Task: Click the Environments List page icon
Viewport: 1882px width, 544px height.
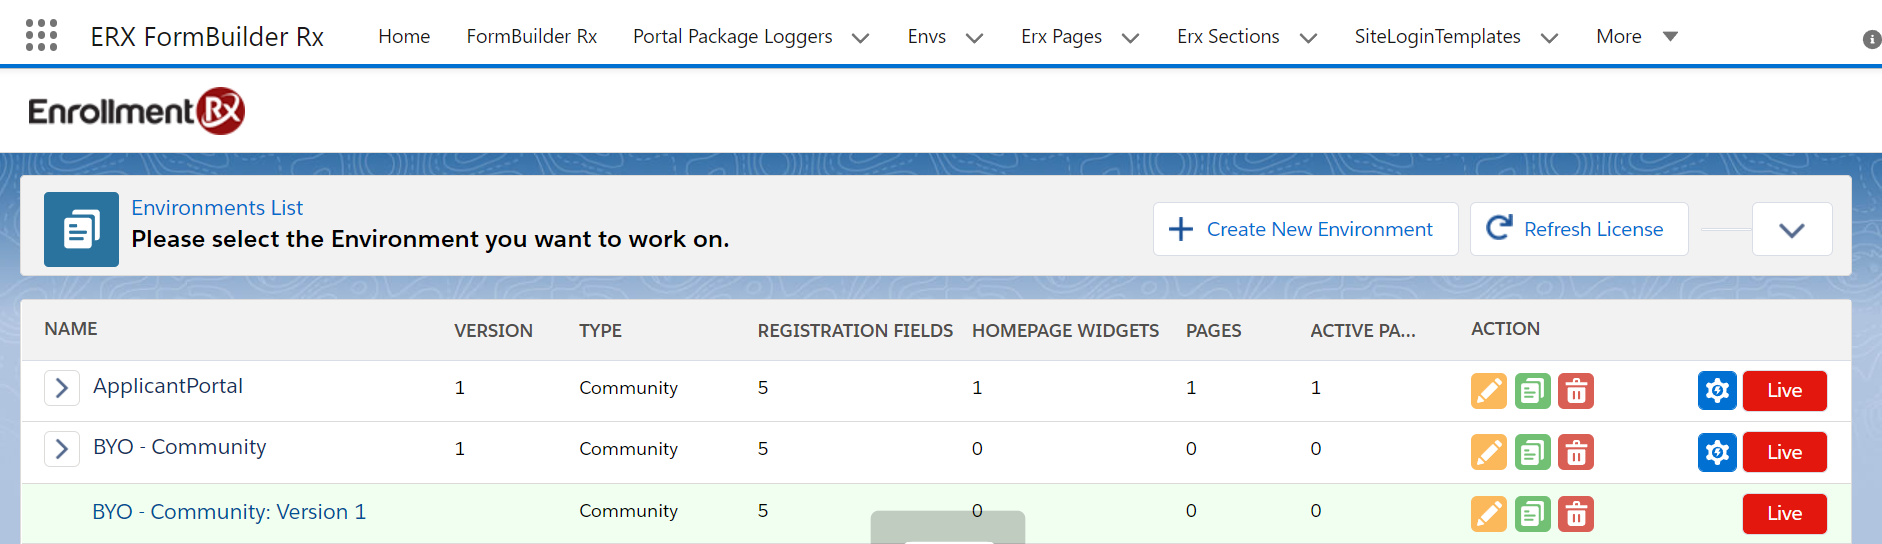Action: point(81,229)
